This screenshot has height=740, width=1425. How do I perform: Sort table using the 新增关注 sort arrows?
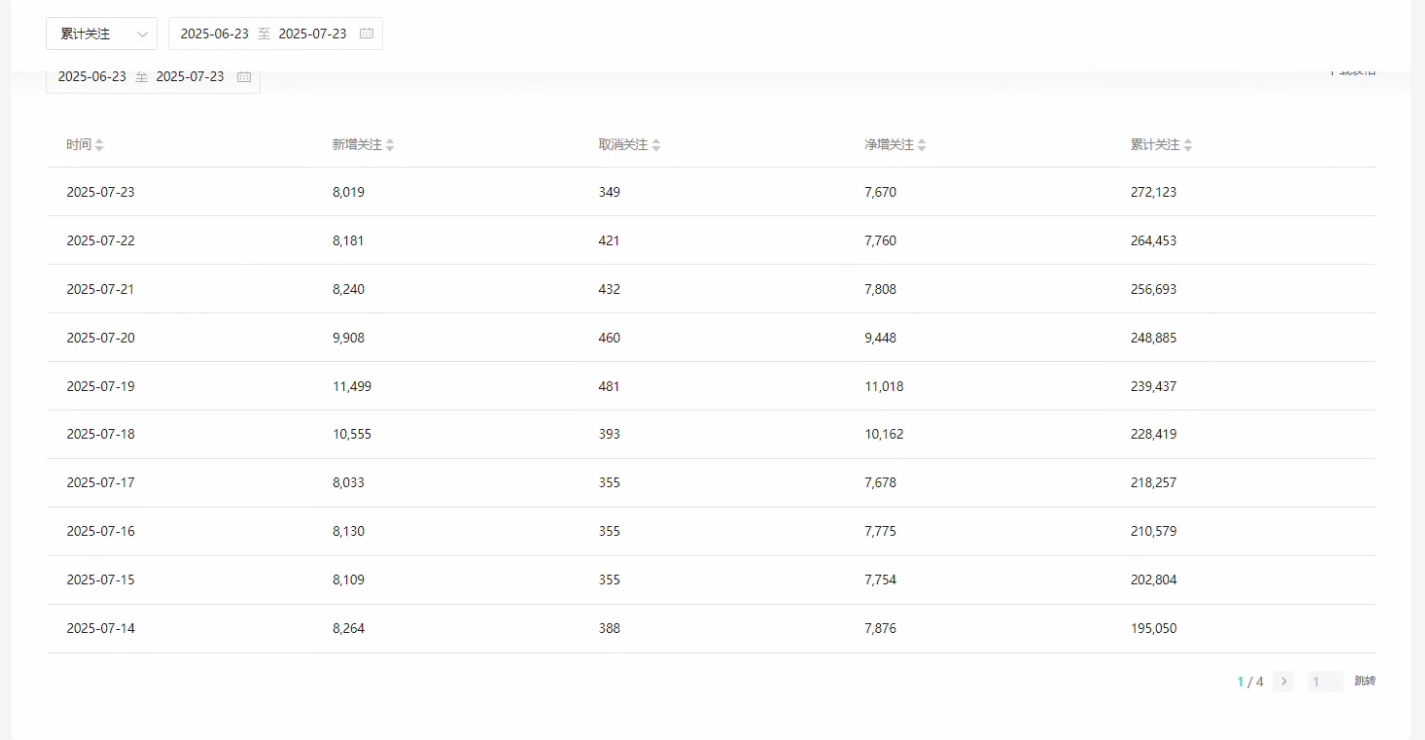(390, 145)
